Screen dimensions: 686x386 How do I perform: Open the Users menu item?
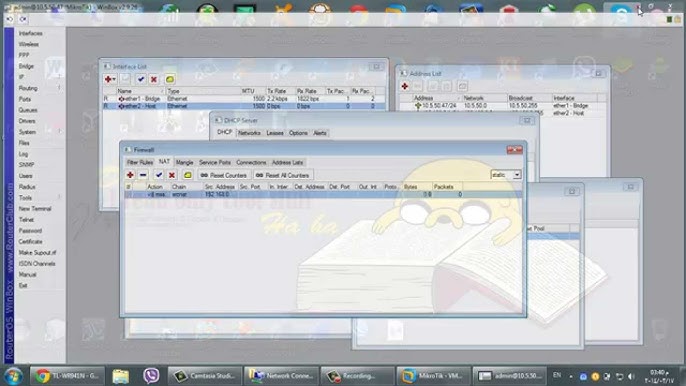(25, 175)
